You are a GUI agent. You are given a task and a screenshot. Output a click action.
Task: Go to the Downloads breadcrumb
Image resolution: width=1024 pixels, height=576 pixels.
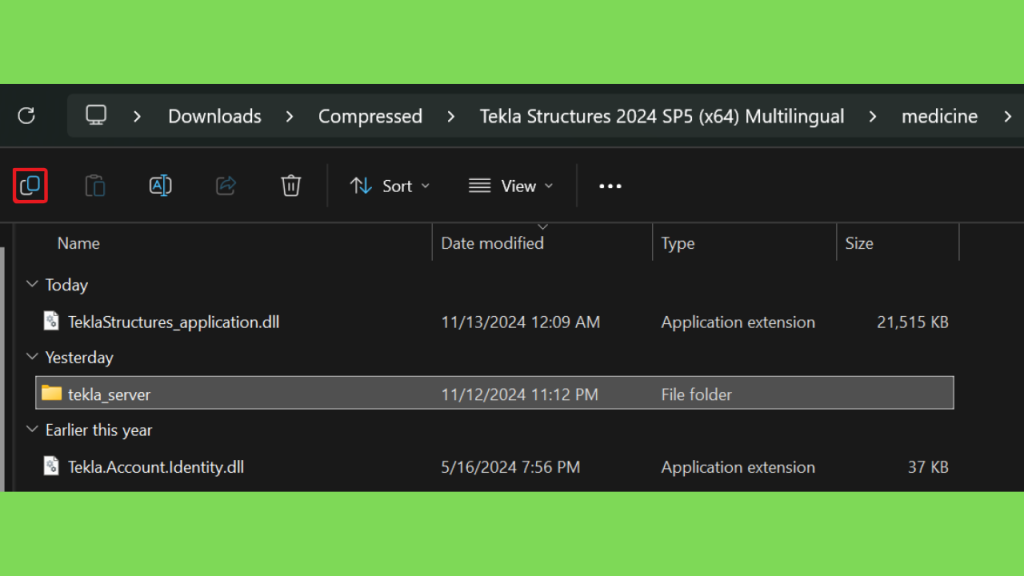(x=215, y=116)
